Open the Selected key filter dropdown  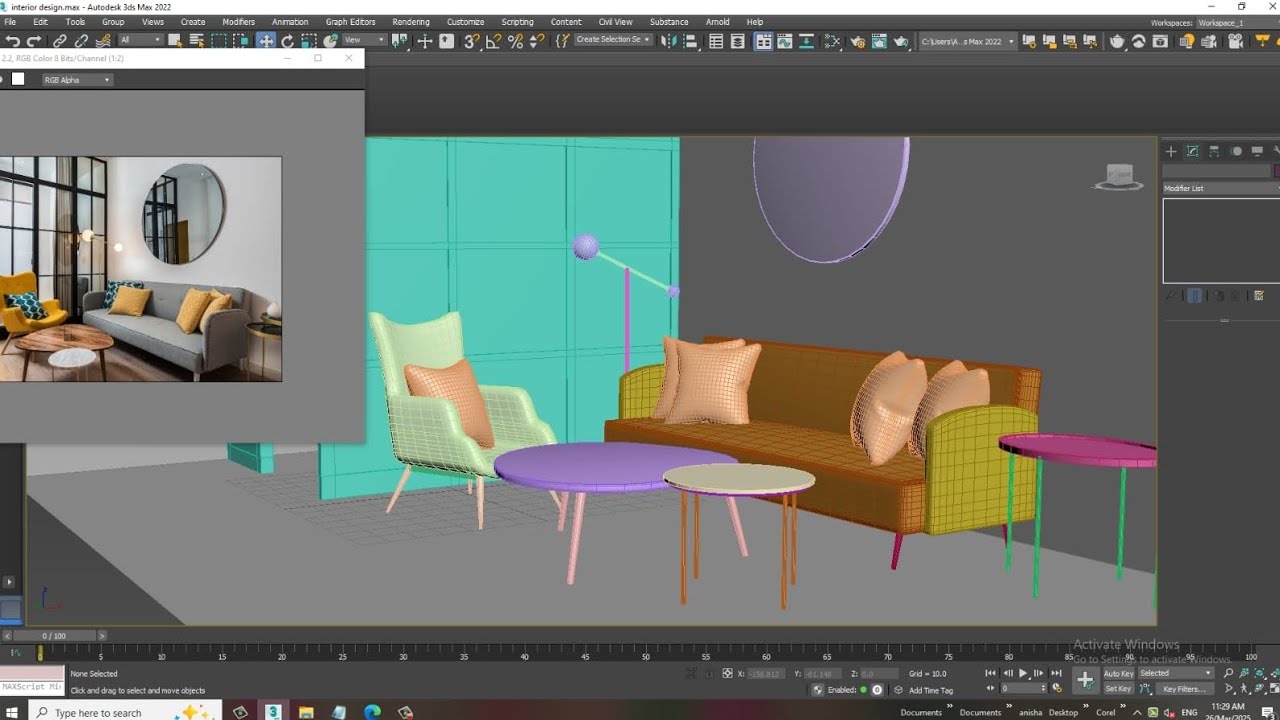1176,673
